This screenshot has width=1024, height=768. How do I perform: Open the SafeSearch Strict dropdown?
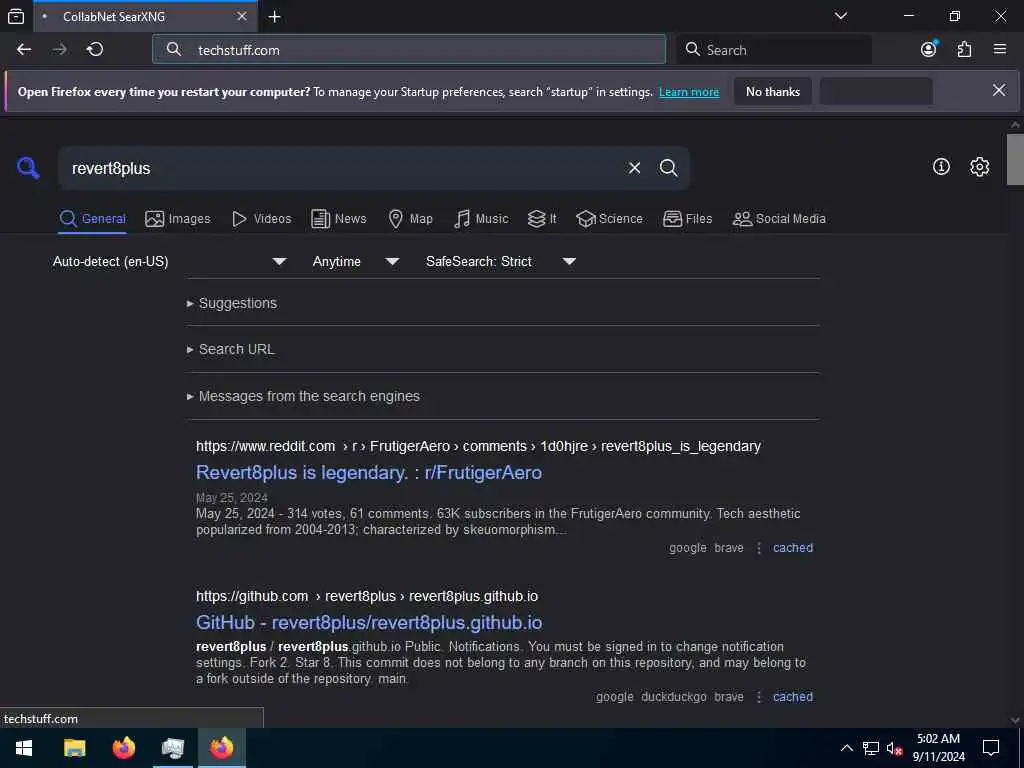[501, 261]
